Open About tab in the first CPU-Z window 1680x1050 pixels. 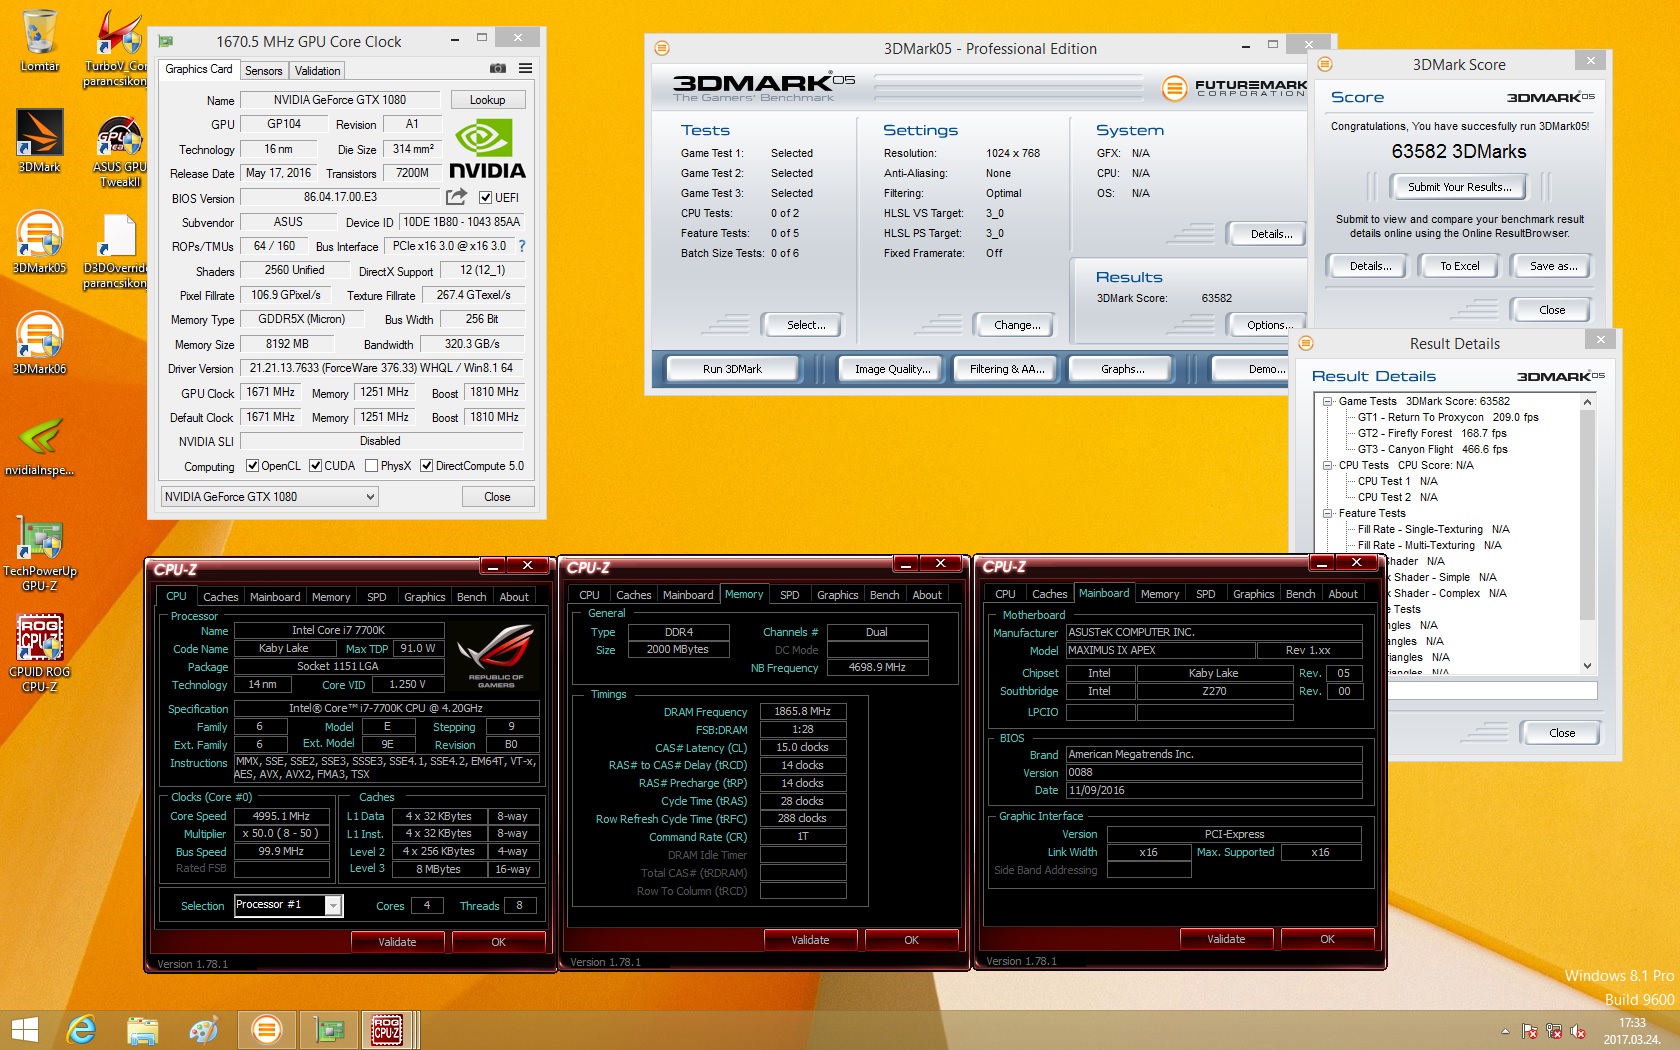coord(514,597)
